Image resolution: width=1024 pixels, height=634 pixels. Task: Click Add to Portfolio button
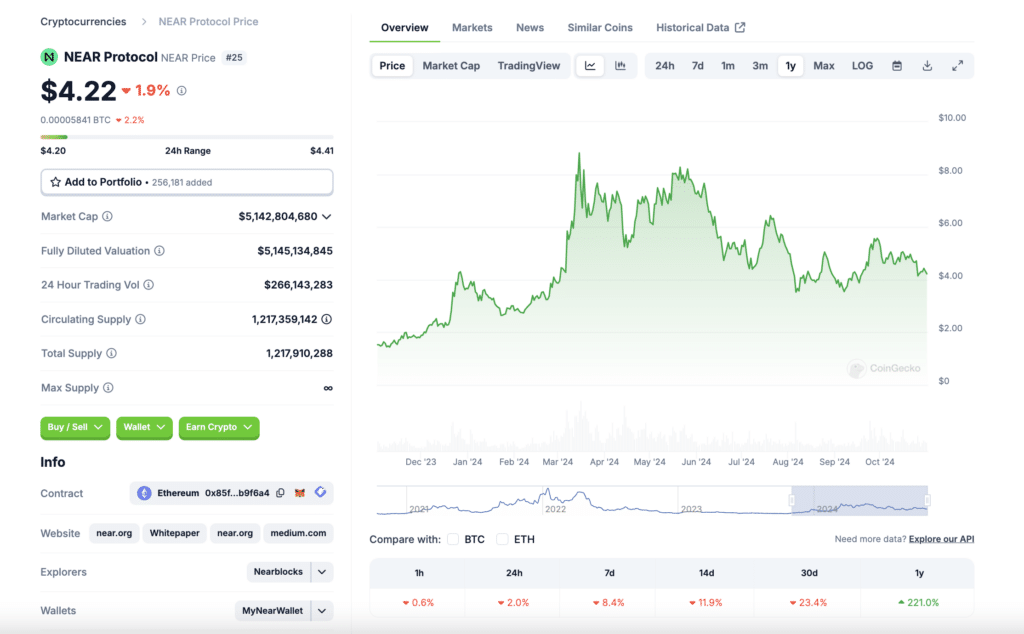click(x=187, y=182)
